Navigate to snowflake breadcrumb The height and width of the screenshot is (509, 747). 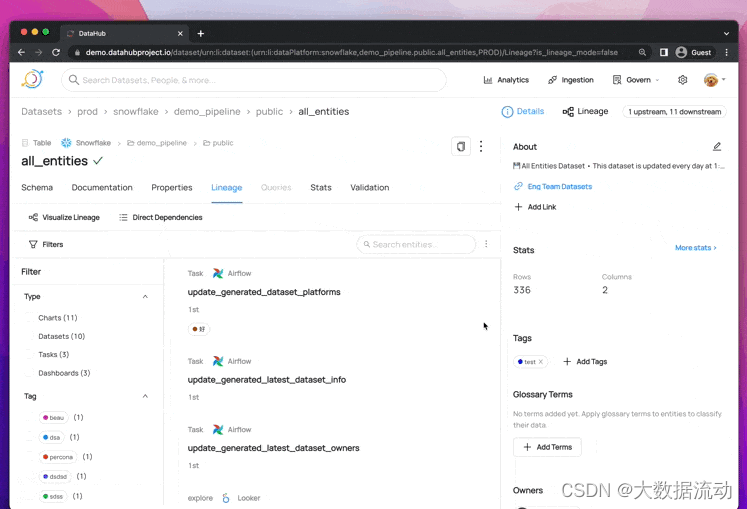click(136, 112)
